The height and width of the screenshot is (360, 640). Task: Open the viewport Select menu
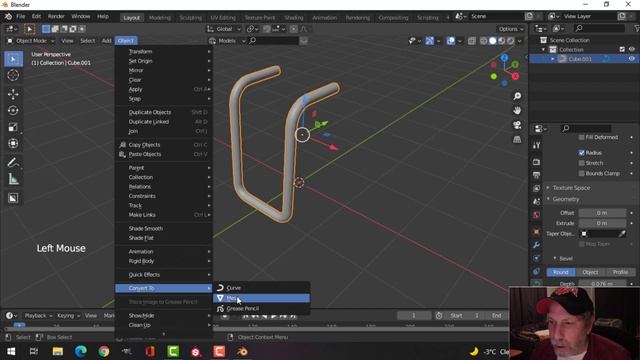[x=87, y=41]
